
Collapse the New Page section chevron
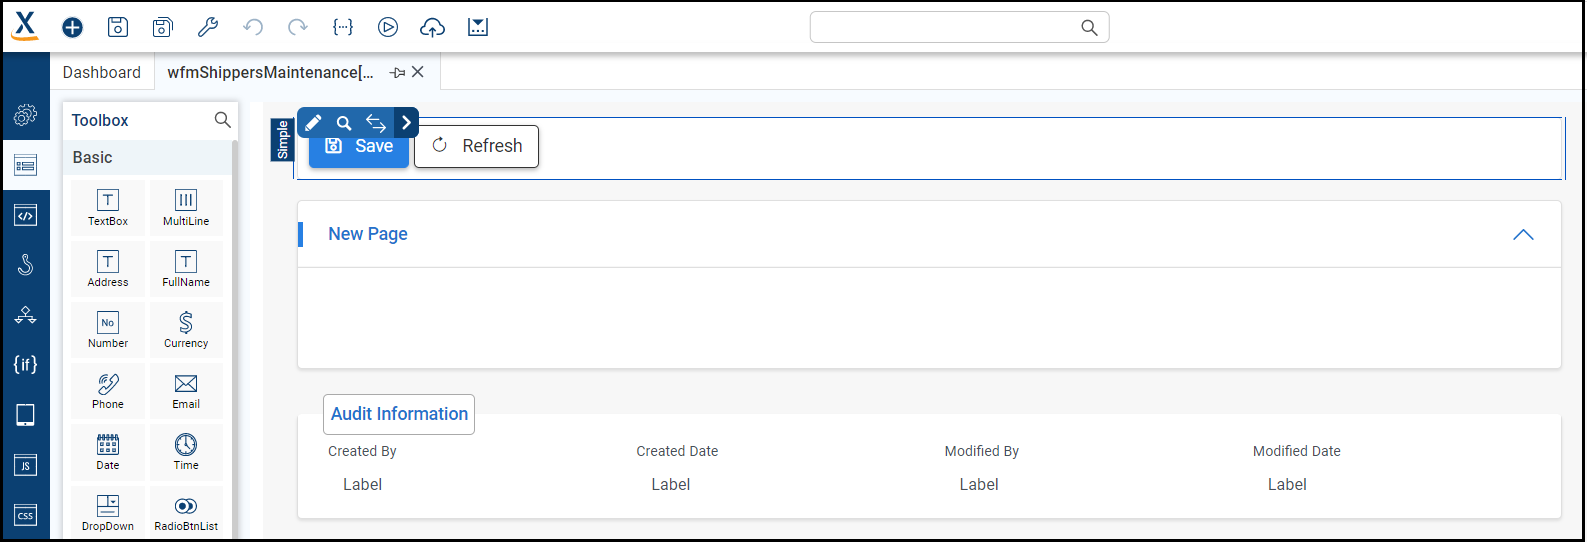(1523, 235)
